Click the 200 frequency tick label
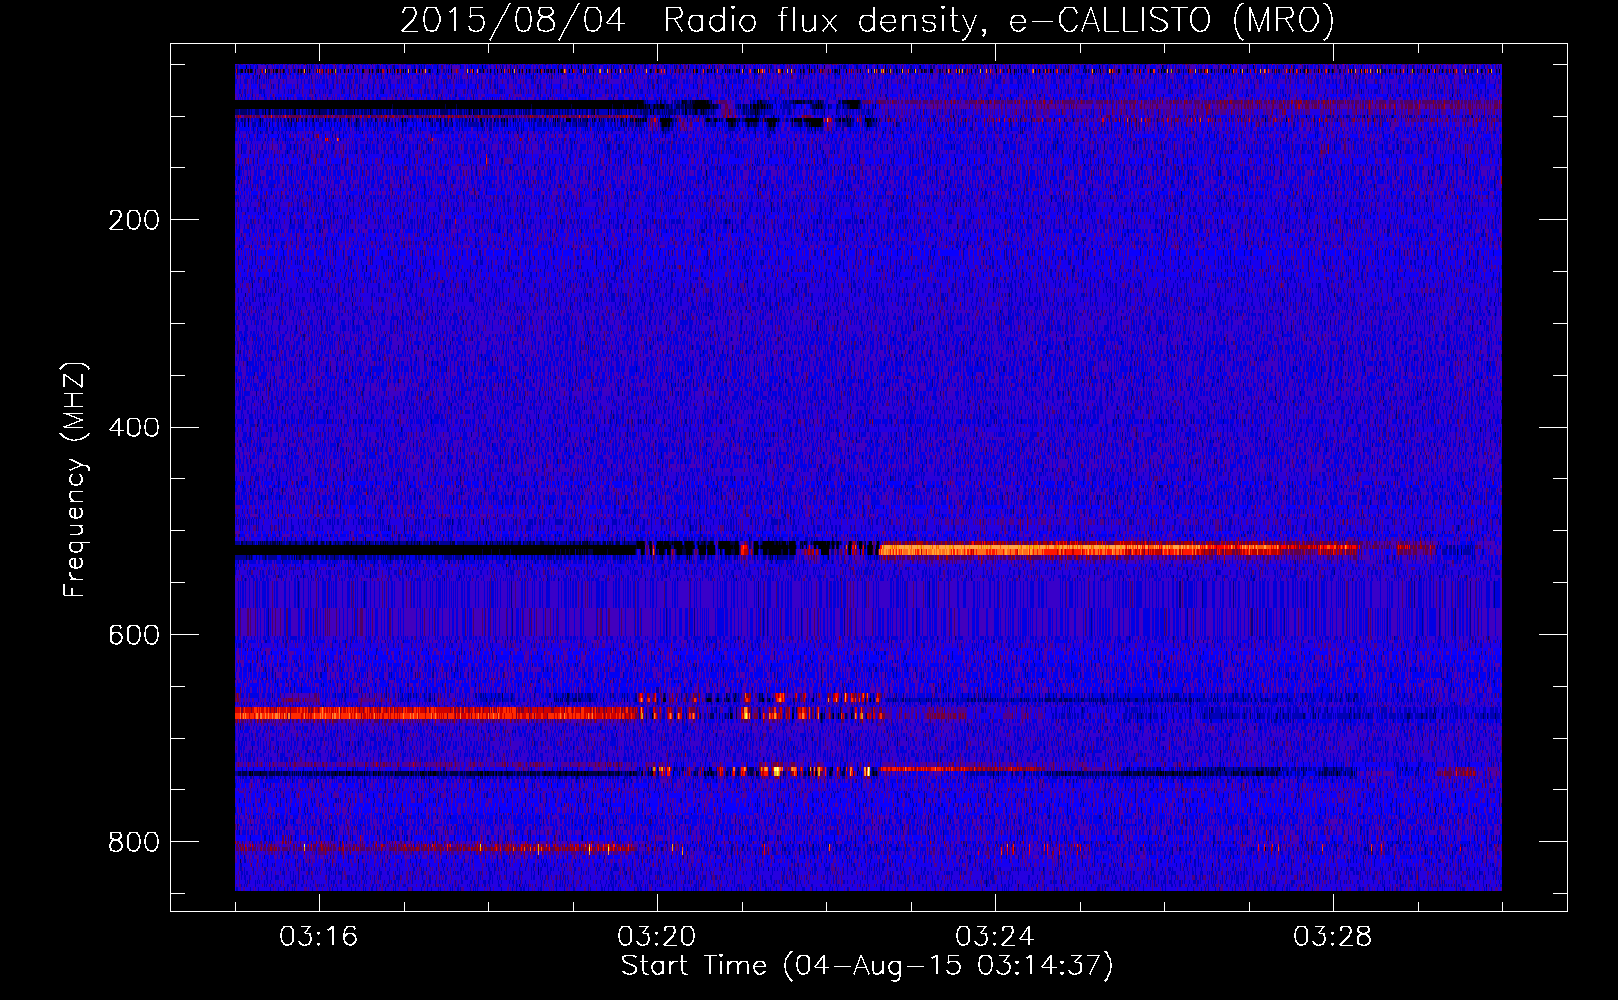 pos(133,220)
